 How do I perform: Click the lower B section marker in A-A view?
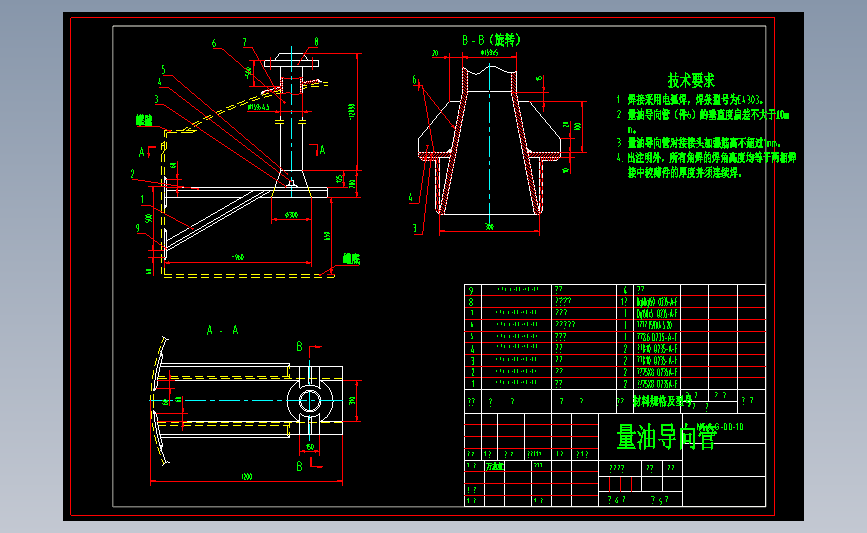click(299, 466)
